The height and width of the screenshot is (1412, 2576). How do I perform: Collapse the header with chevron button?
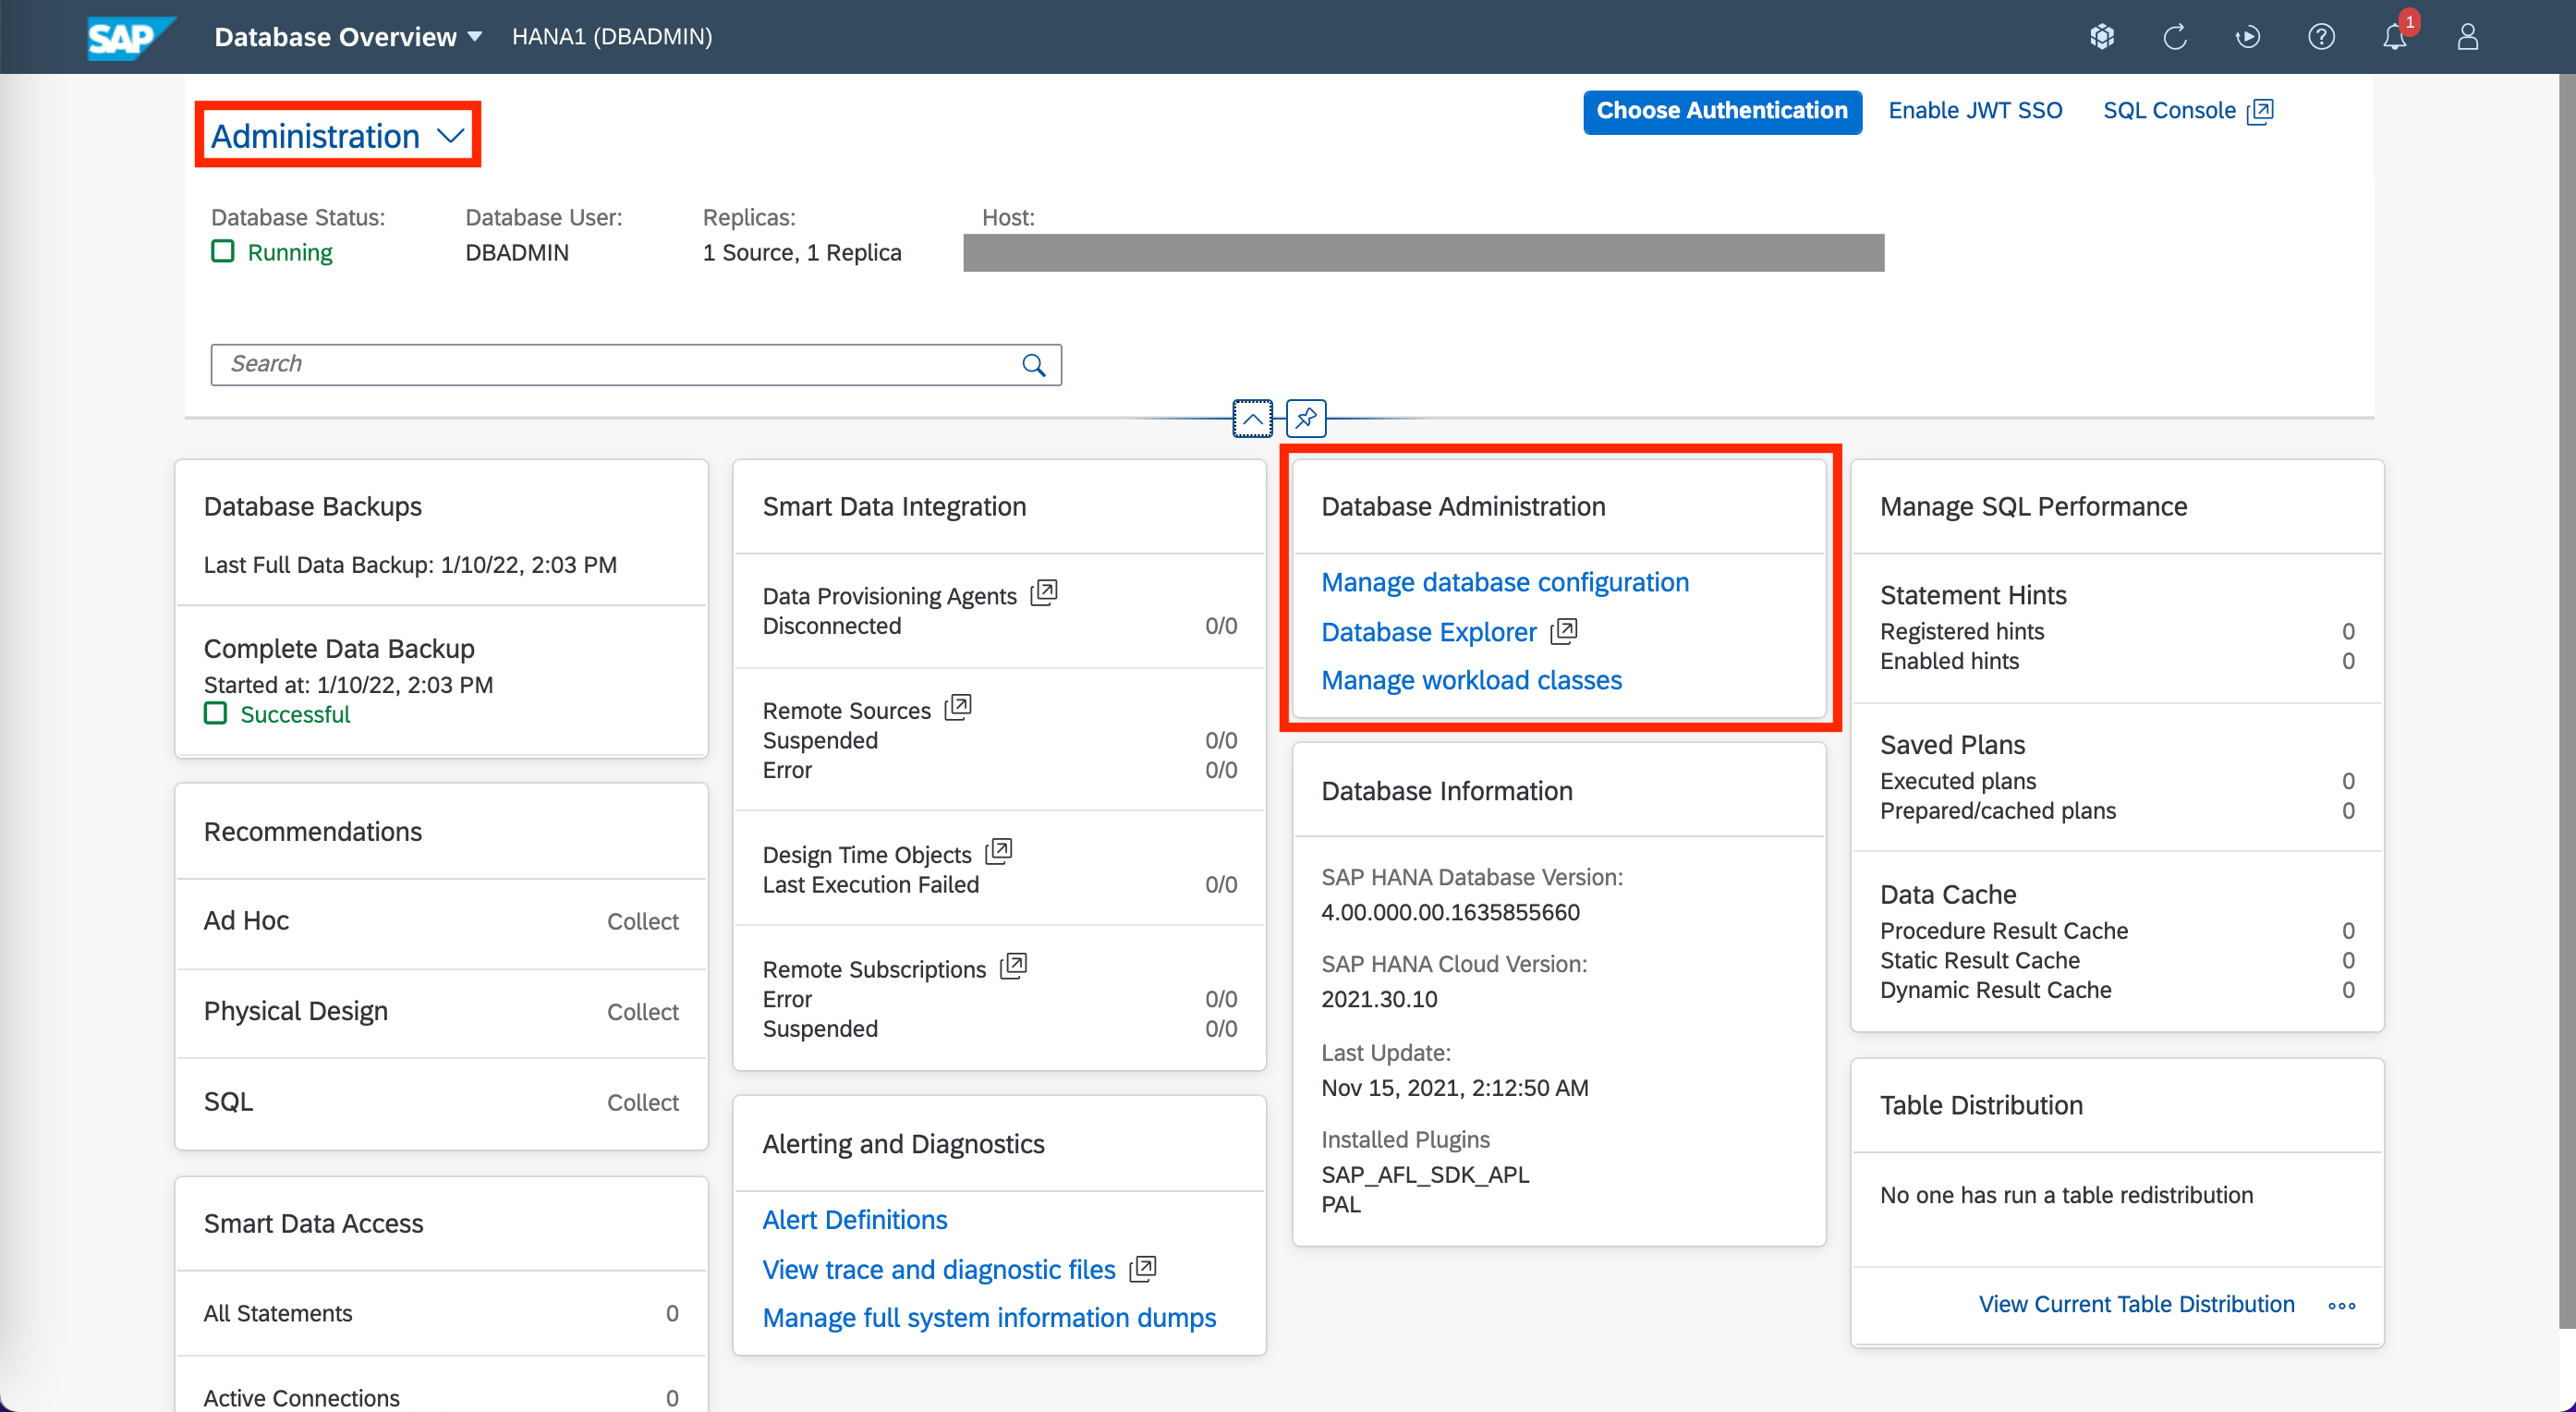point(1252,419)
